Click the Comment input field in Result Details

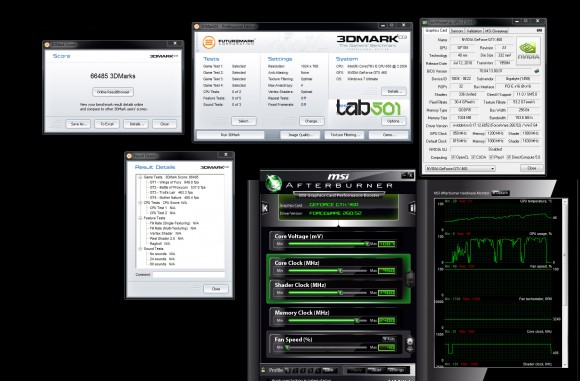(x=189, y=274)
